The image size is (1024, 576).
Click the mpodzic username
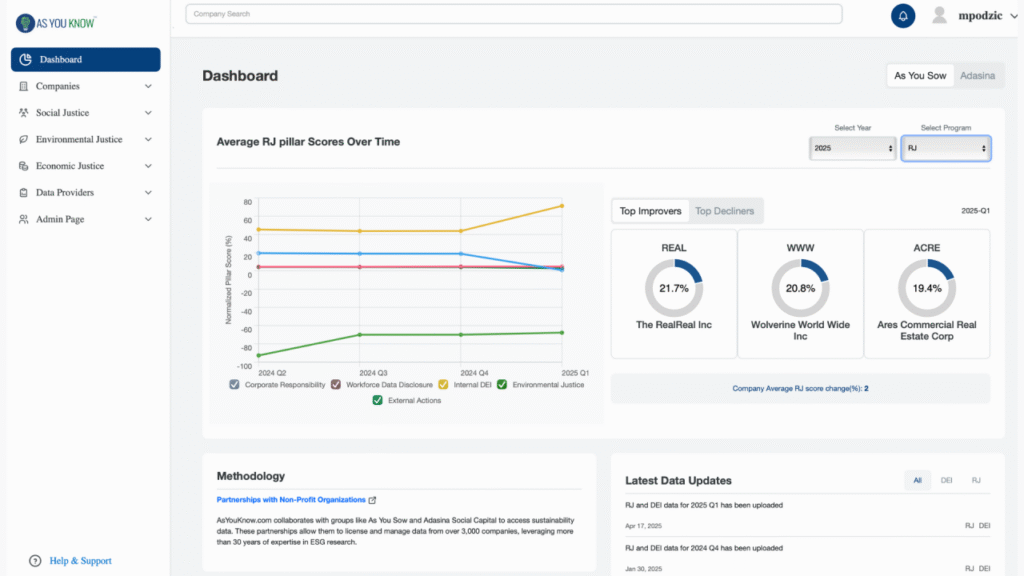point(980,16)
